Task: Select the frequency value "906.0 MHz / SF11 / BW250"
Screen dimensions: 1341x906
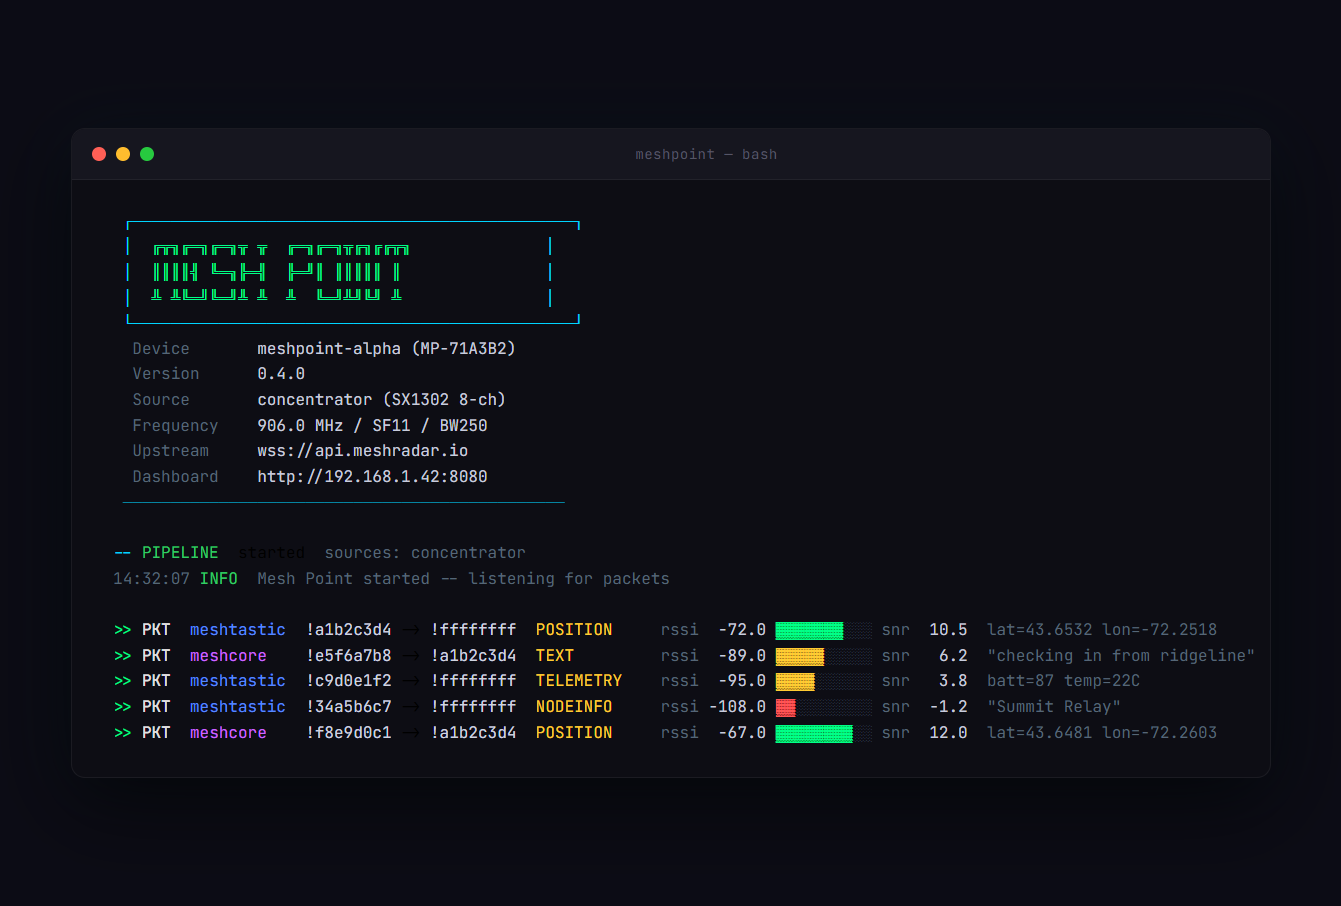Action: coord(372,426)
